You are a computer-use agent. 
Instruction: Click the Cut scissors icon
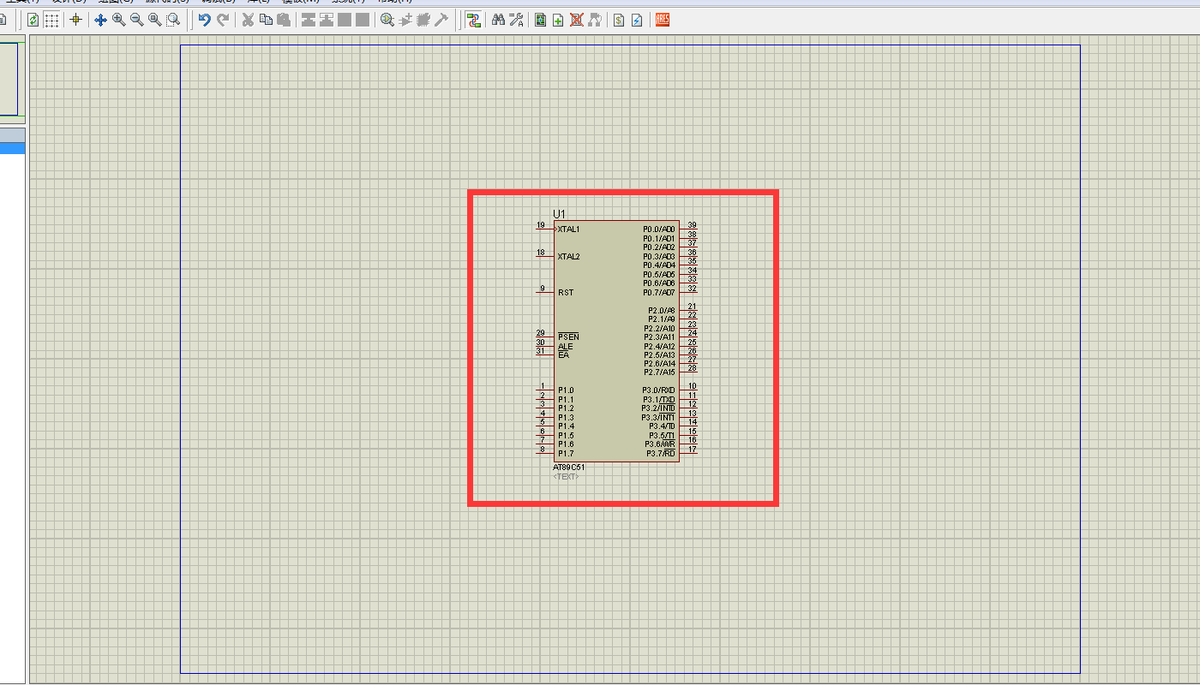pyautogui.click(x=248, y=19)
